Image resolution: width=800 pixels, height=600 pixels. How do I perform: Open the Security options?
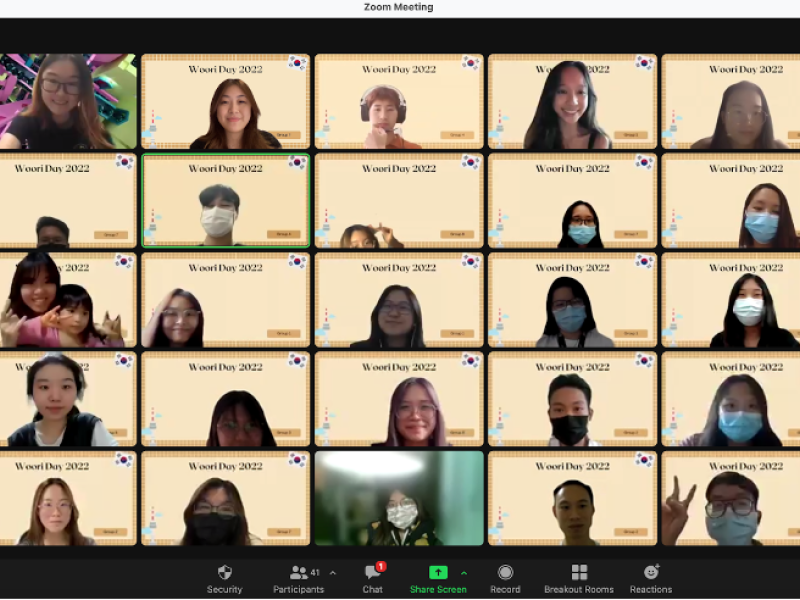[x=224, y=579]
